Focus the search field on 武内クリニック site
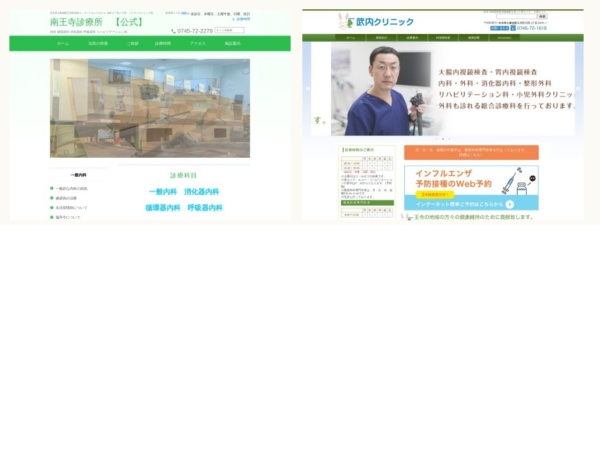The image size is (600, 450). (517, 16)
